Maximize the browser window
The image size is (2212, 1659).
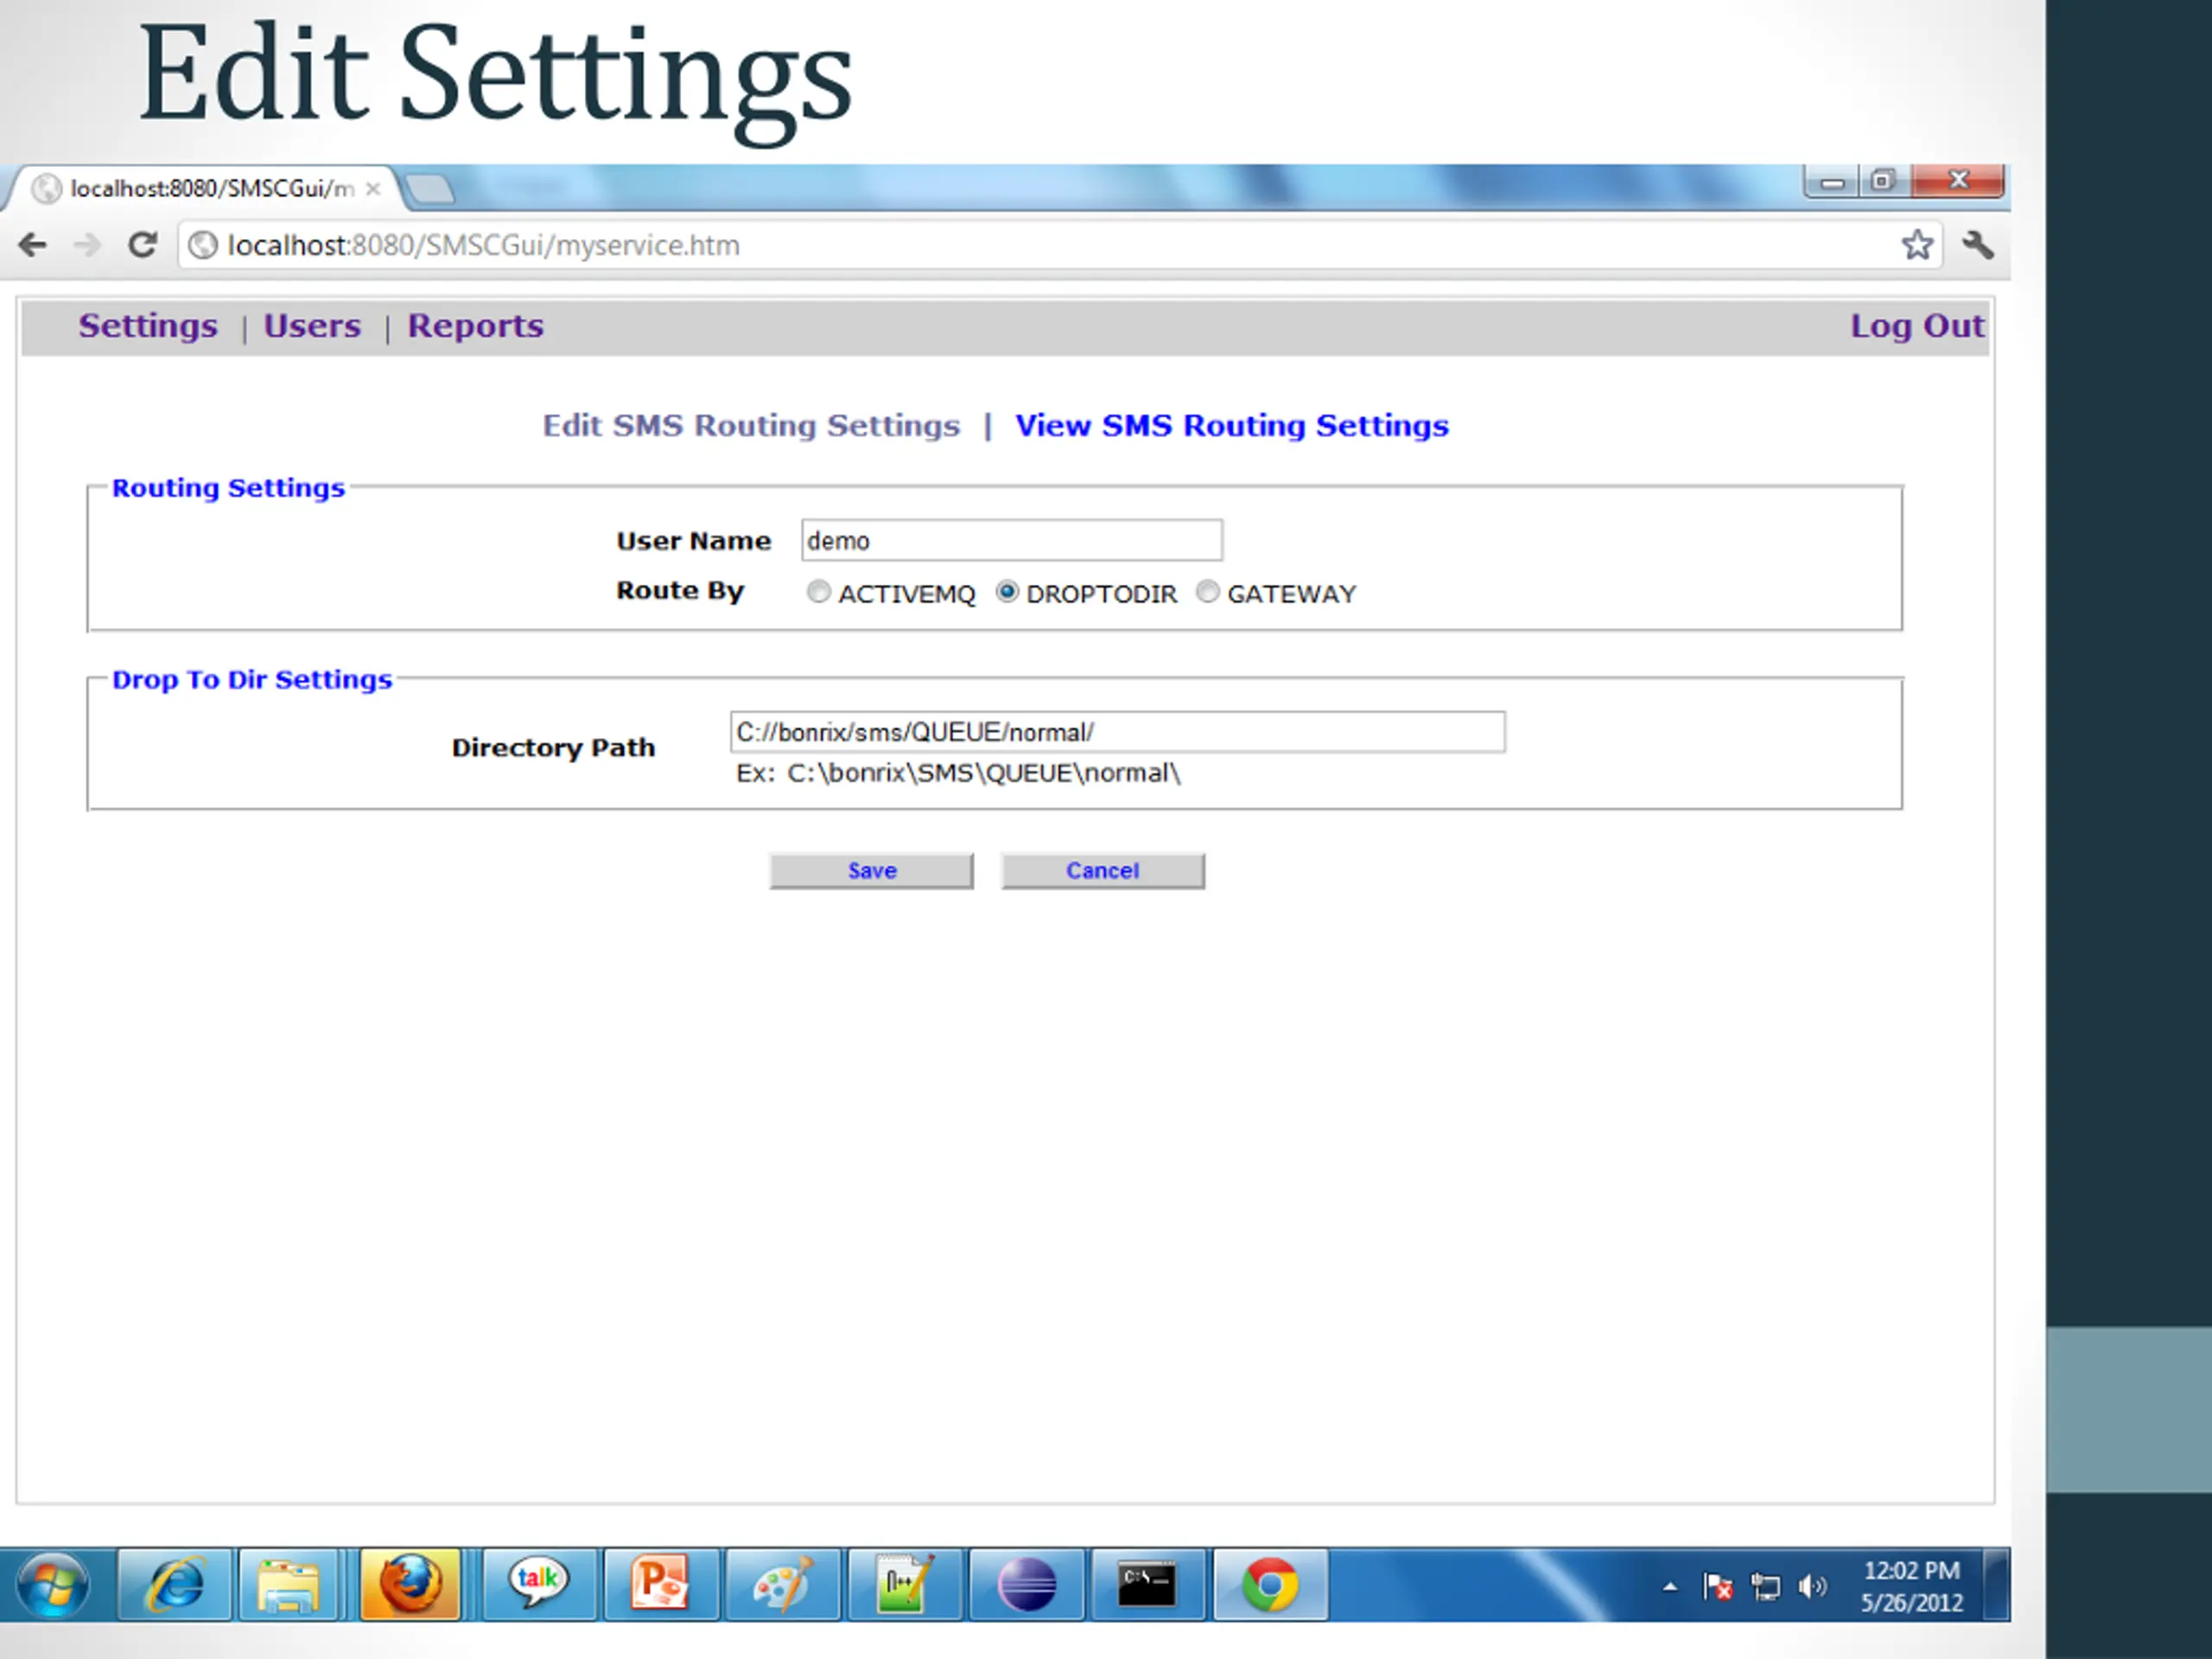pos(1884,182)
